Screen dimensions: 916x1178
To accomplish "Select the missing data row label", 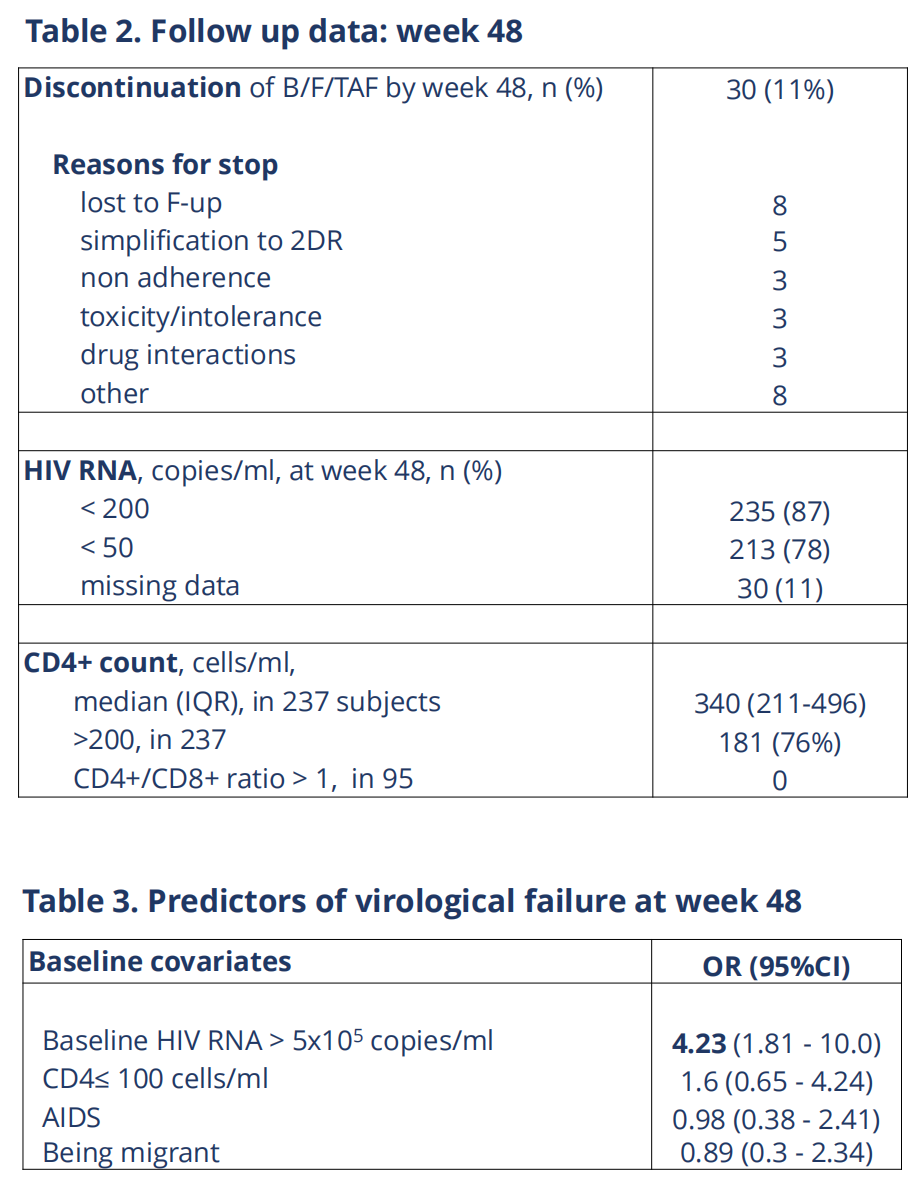I will pyautogui.click(x=160, y=586).
